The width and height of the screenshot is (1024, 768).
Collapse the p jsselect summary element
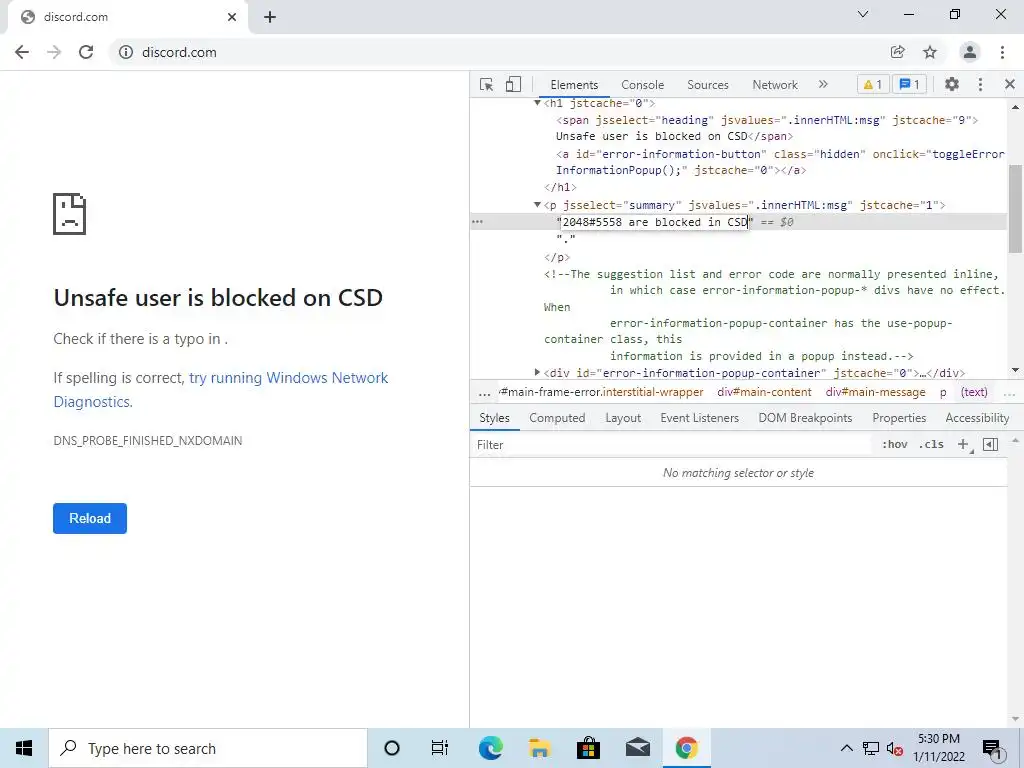pos(537,205)
